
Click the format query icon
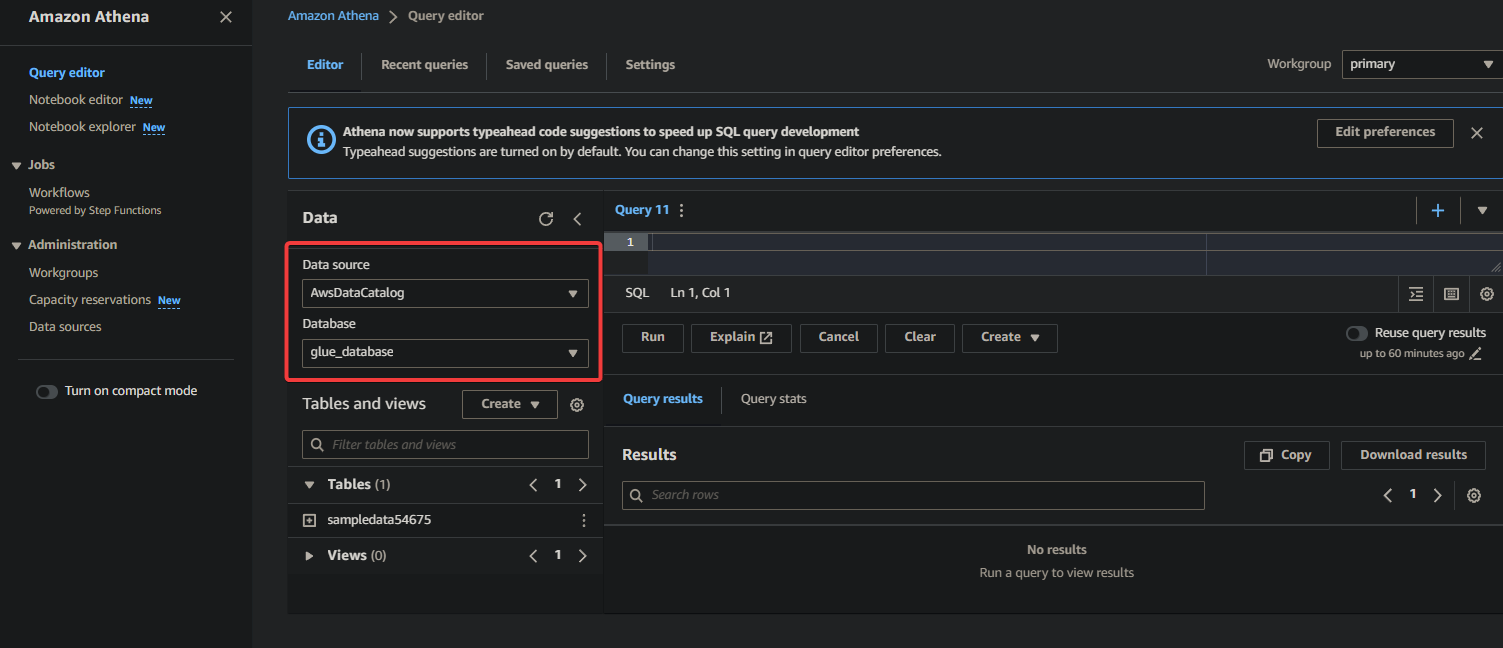tap(1416, 294)
